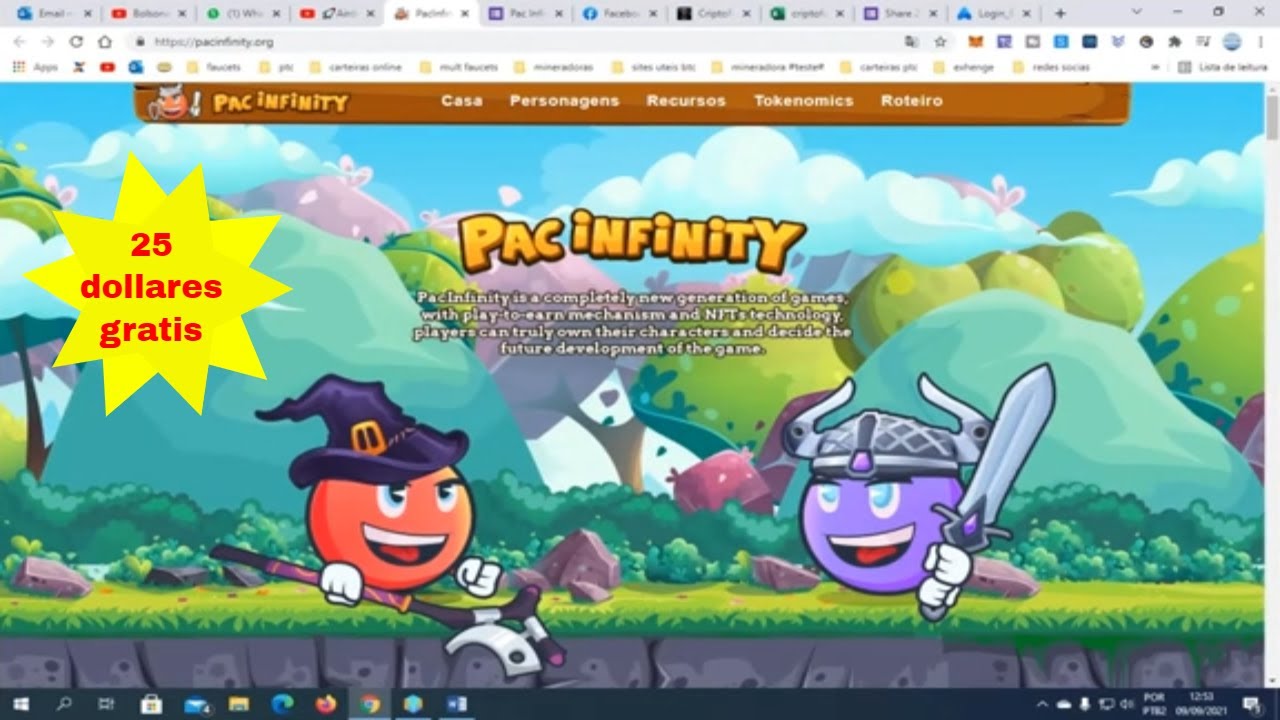Image resolution: width=1280 pixels, height=720 pixels.
Task: Open the 'faucets' bookmark folder
Action: coord(214,67)
